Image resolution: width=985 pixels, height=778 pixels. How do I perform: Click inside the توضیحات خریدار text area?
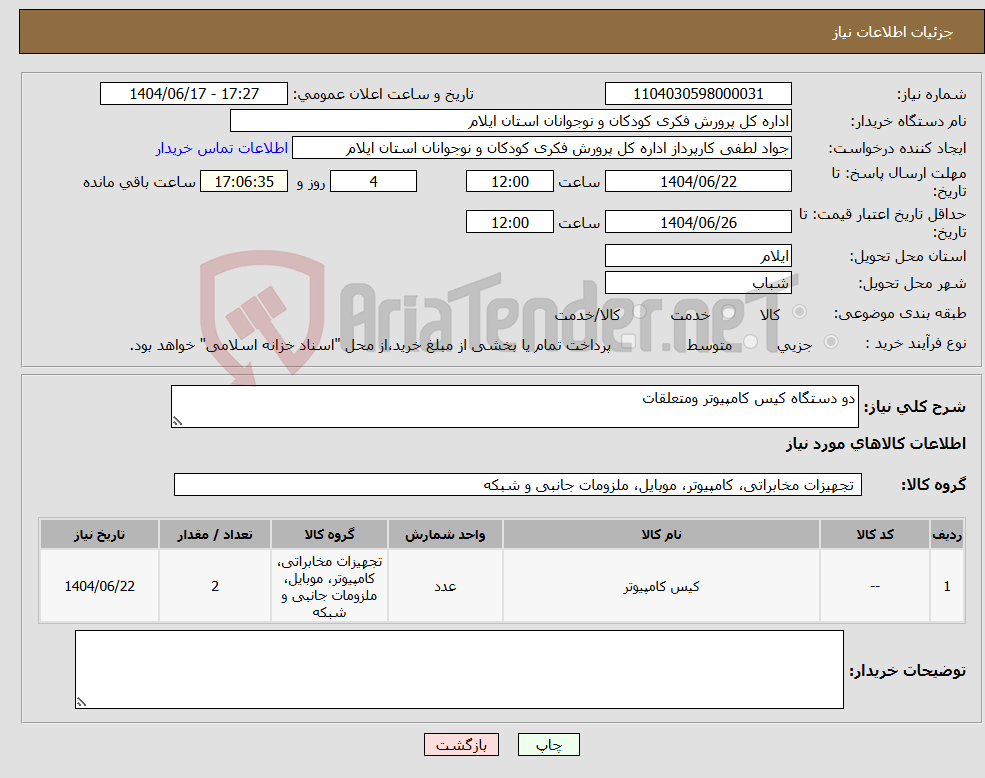[460, 668]
